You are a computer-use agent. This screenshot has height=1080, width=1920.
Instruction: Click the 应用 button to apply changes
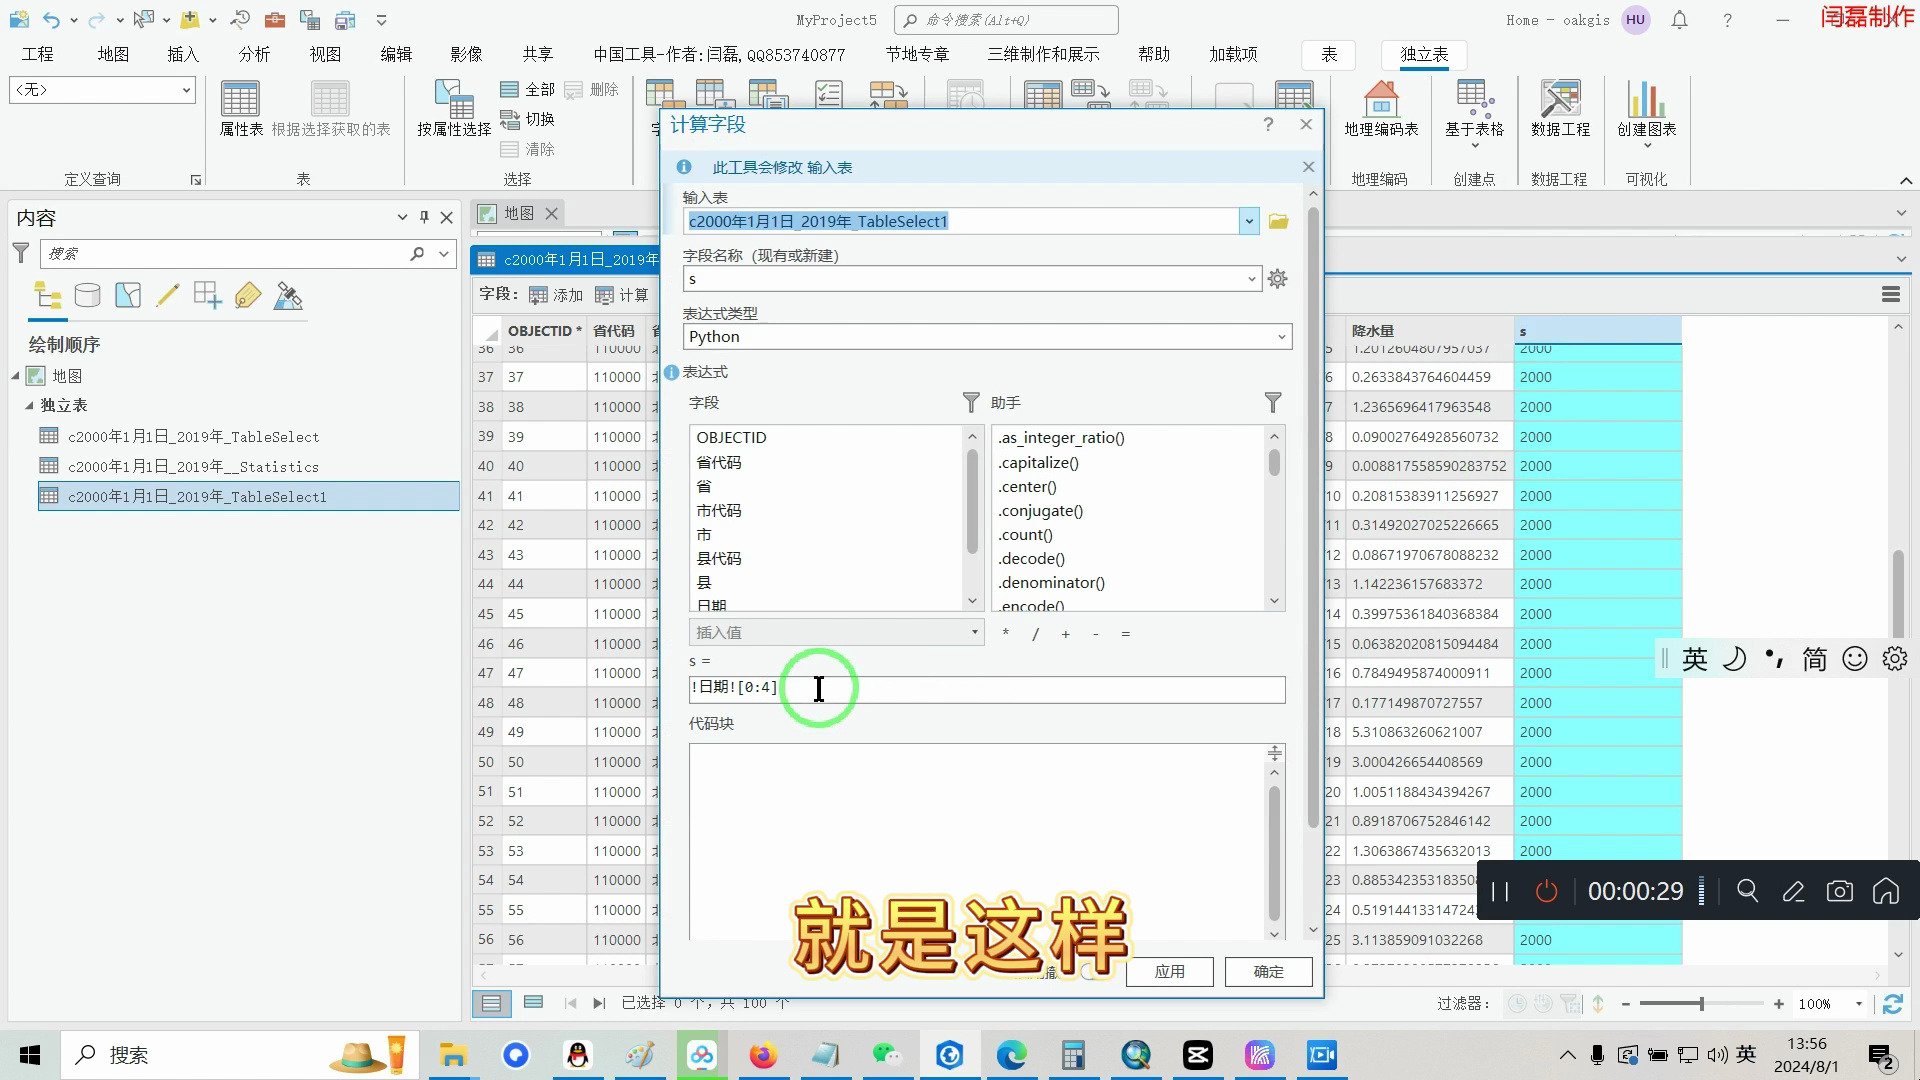click(x=1168, y=971)
